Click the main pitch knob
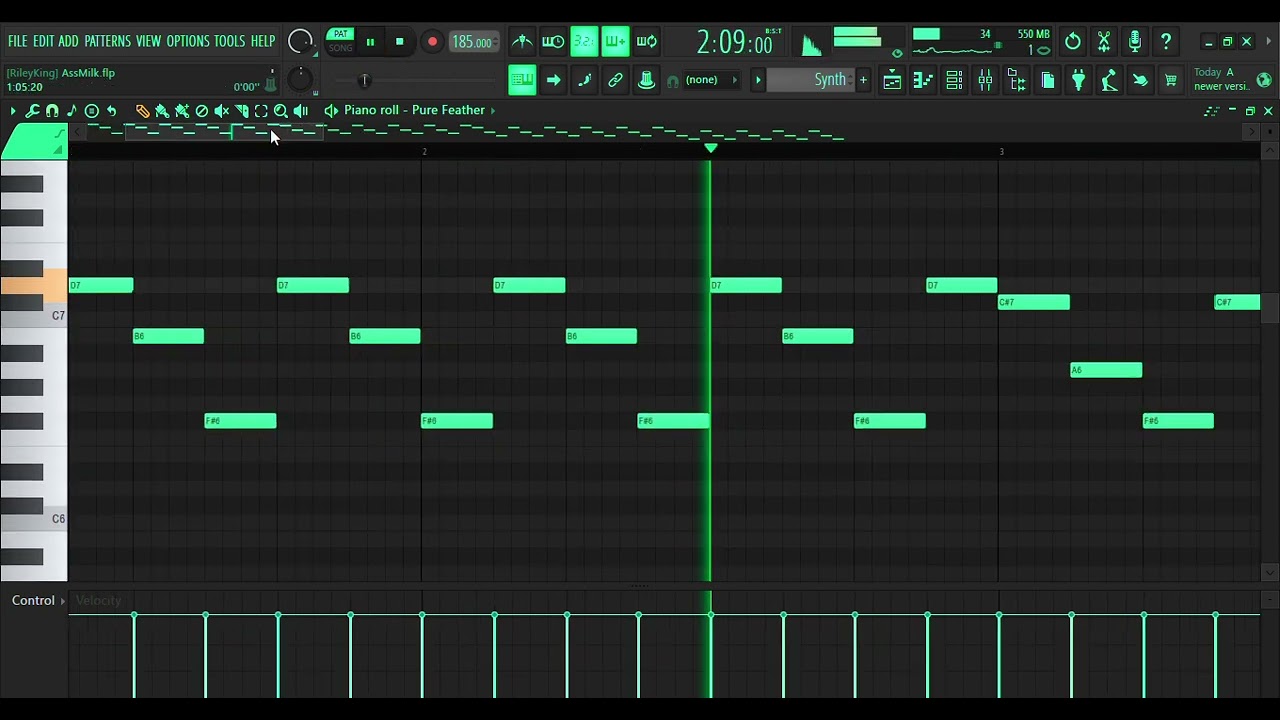This screenshot has height=720, width=1280. tap(300, 80)
